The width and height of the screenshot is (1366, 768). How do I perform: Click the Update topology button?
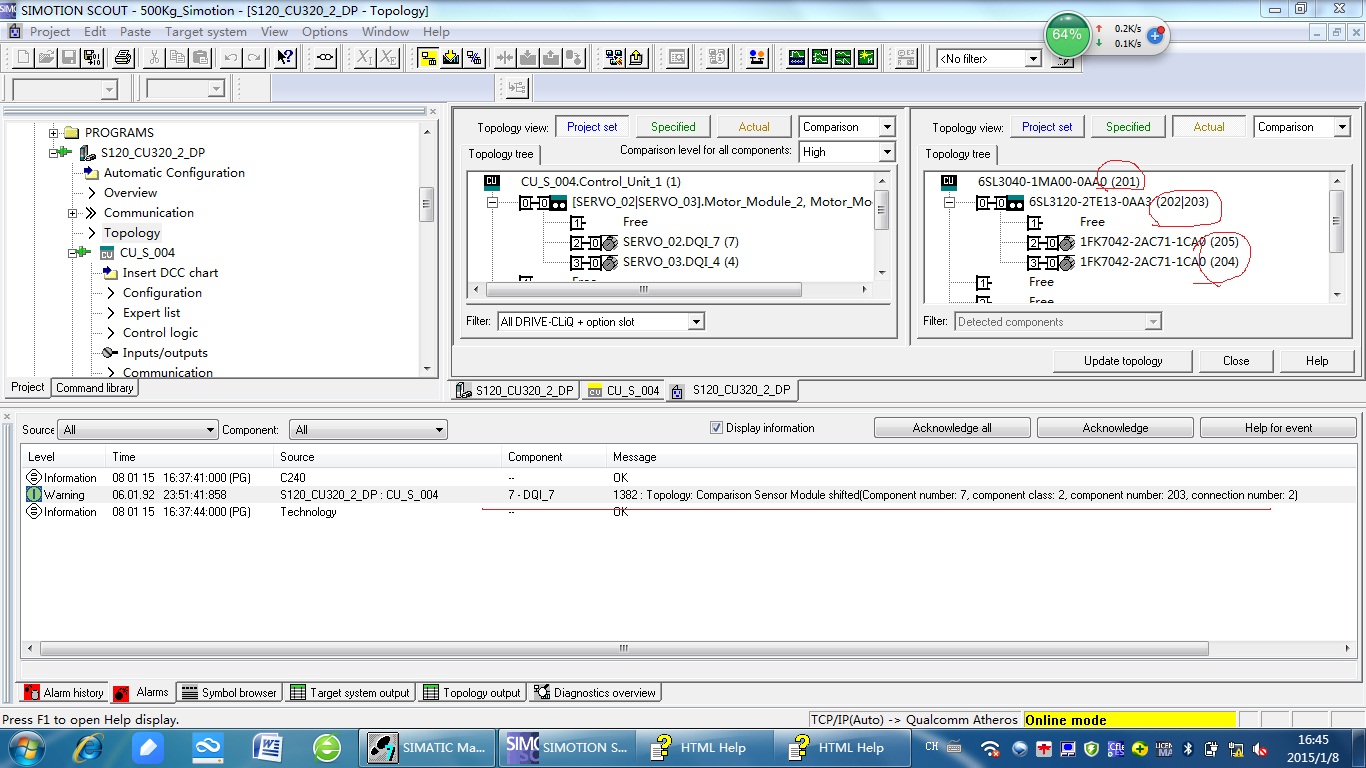point(1123,361)
